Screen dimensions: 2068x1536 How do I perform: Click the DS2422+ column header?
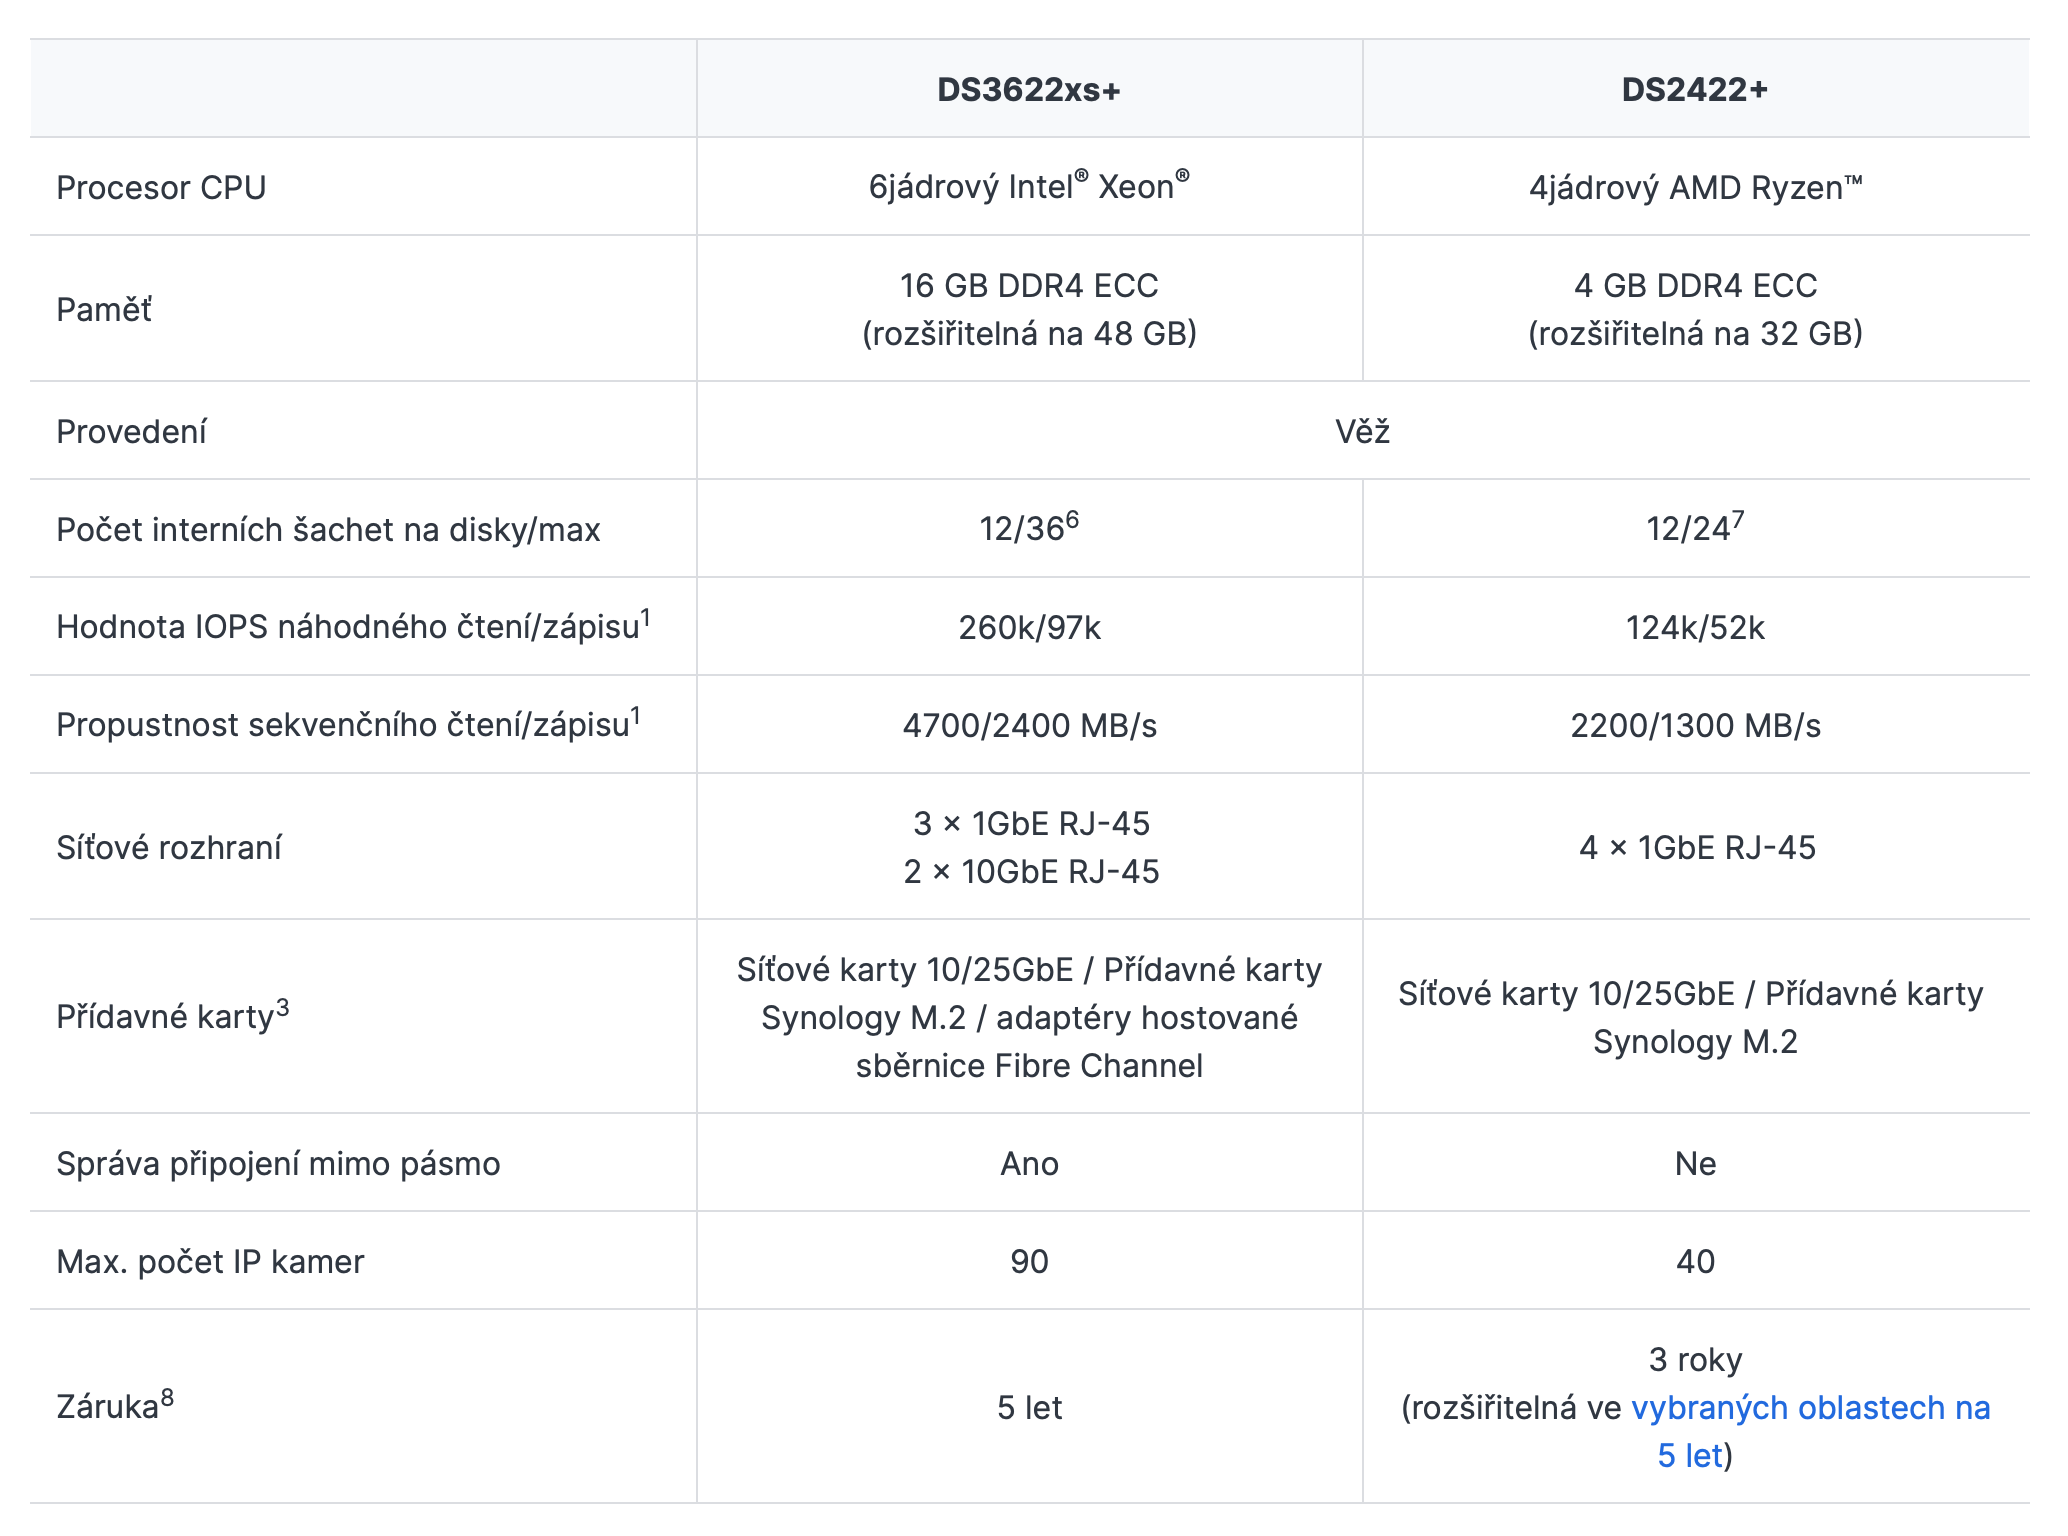point(1694,90)
